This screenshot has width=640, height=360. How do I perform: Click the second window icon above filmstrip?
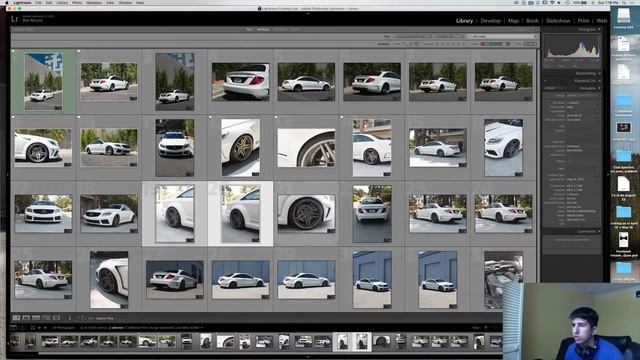[22, 327]
